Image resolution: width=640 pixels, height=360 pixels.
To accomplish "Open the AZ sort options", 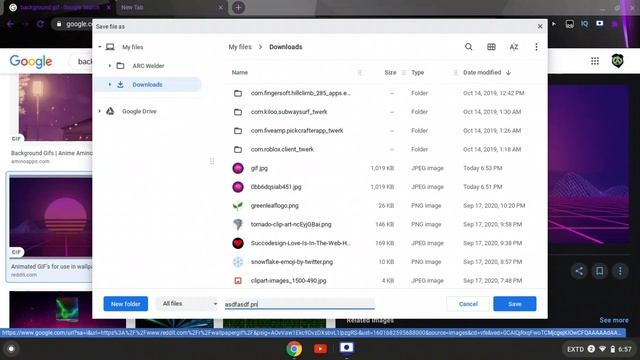I will 514,47.
